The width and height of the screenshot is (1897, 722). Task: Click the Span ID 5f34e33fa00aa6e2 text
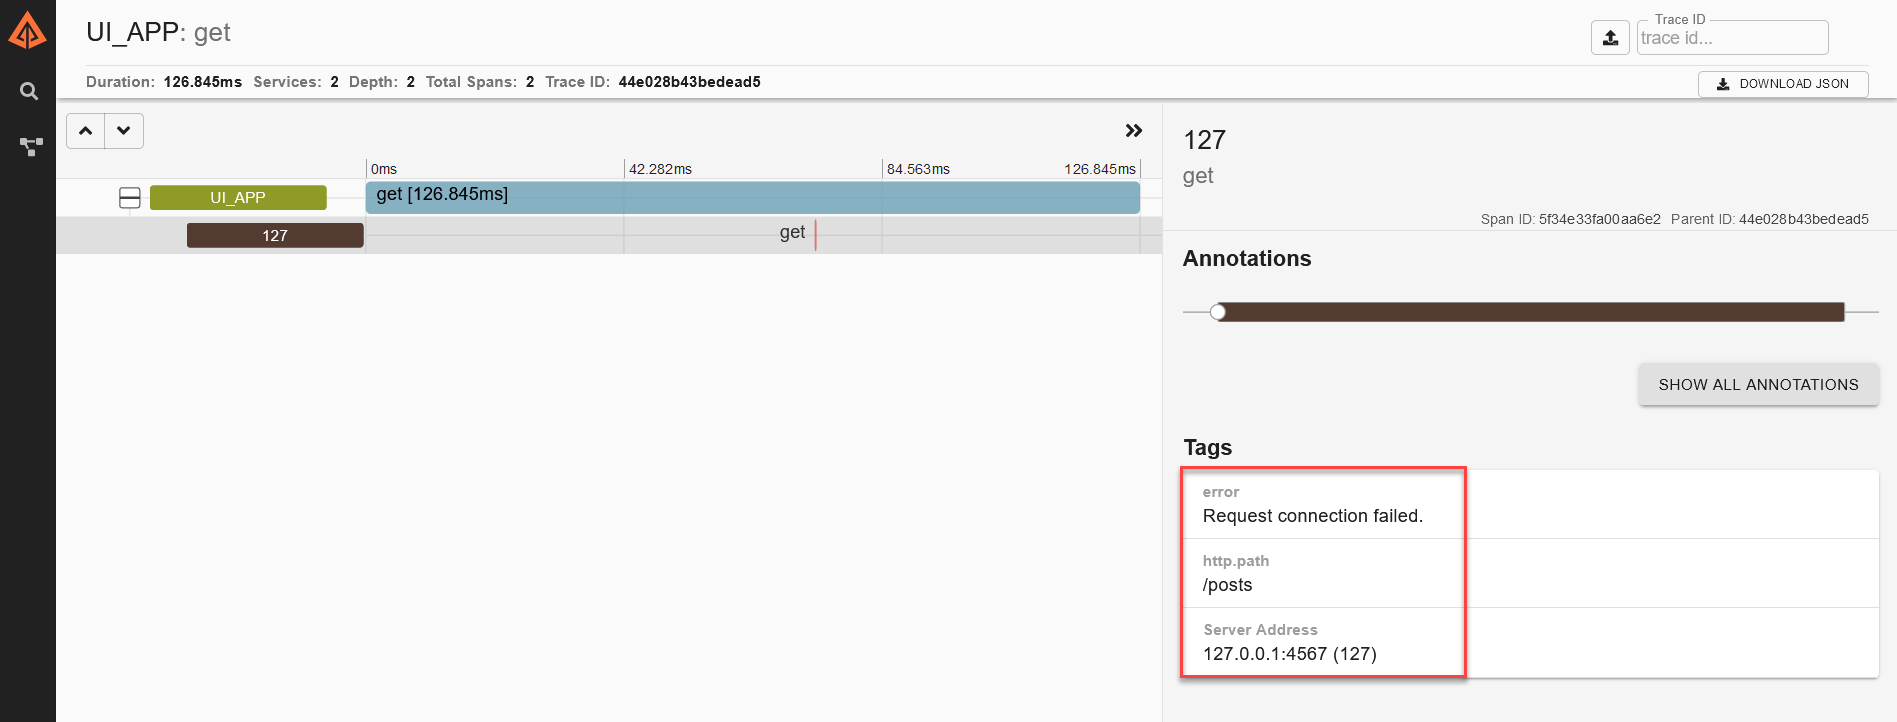tap(1571, 219)
